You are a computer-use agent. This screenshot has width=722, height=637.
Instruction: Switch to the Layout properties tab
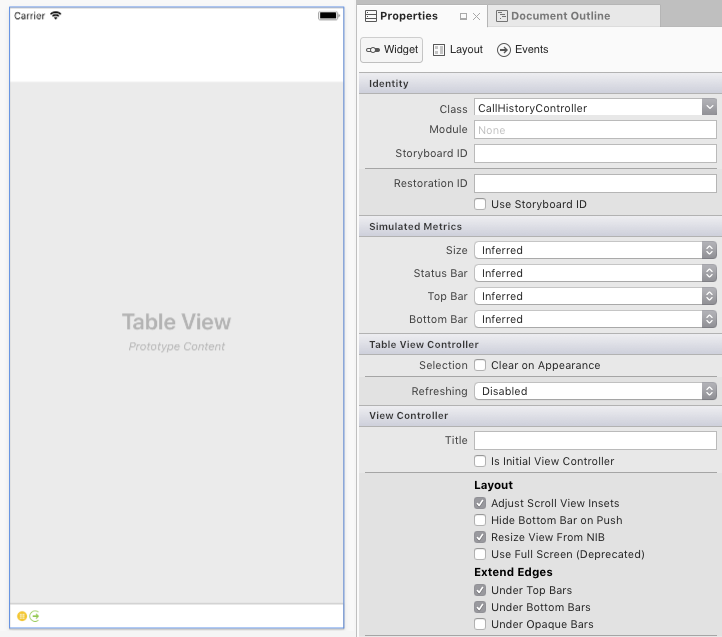(x=458, y=50)
